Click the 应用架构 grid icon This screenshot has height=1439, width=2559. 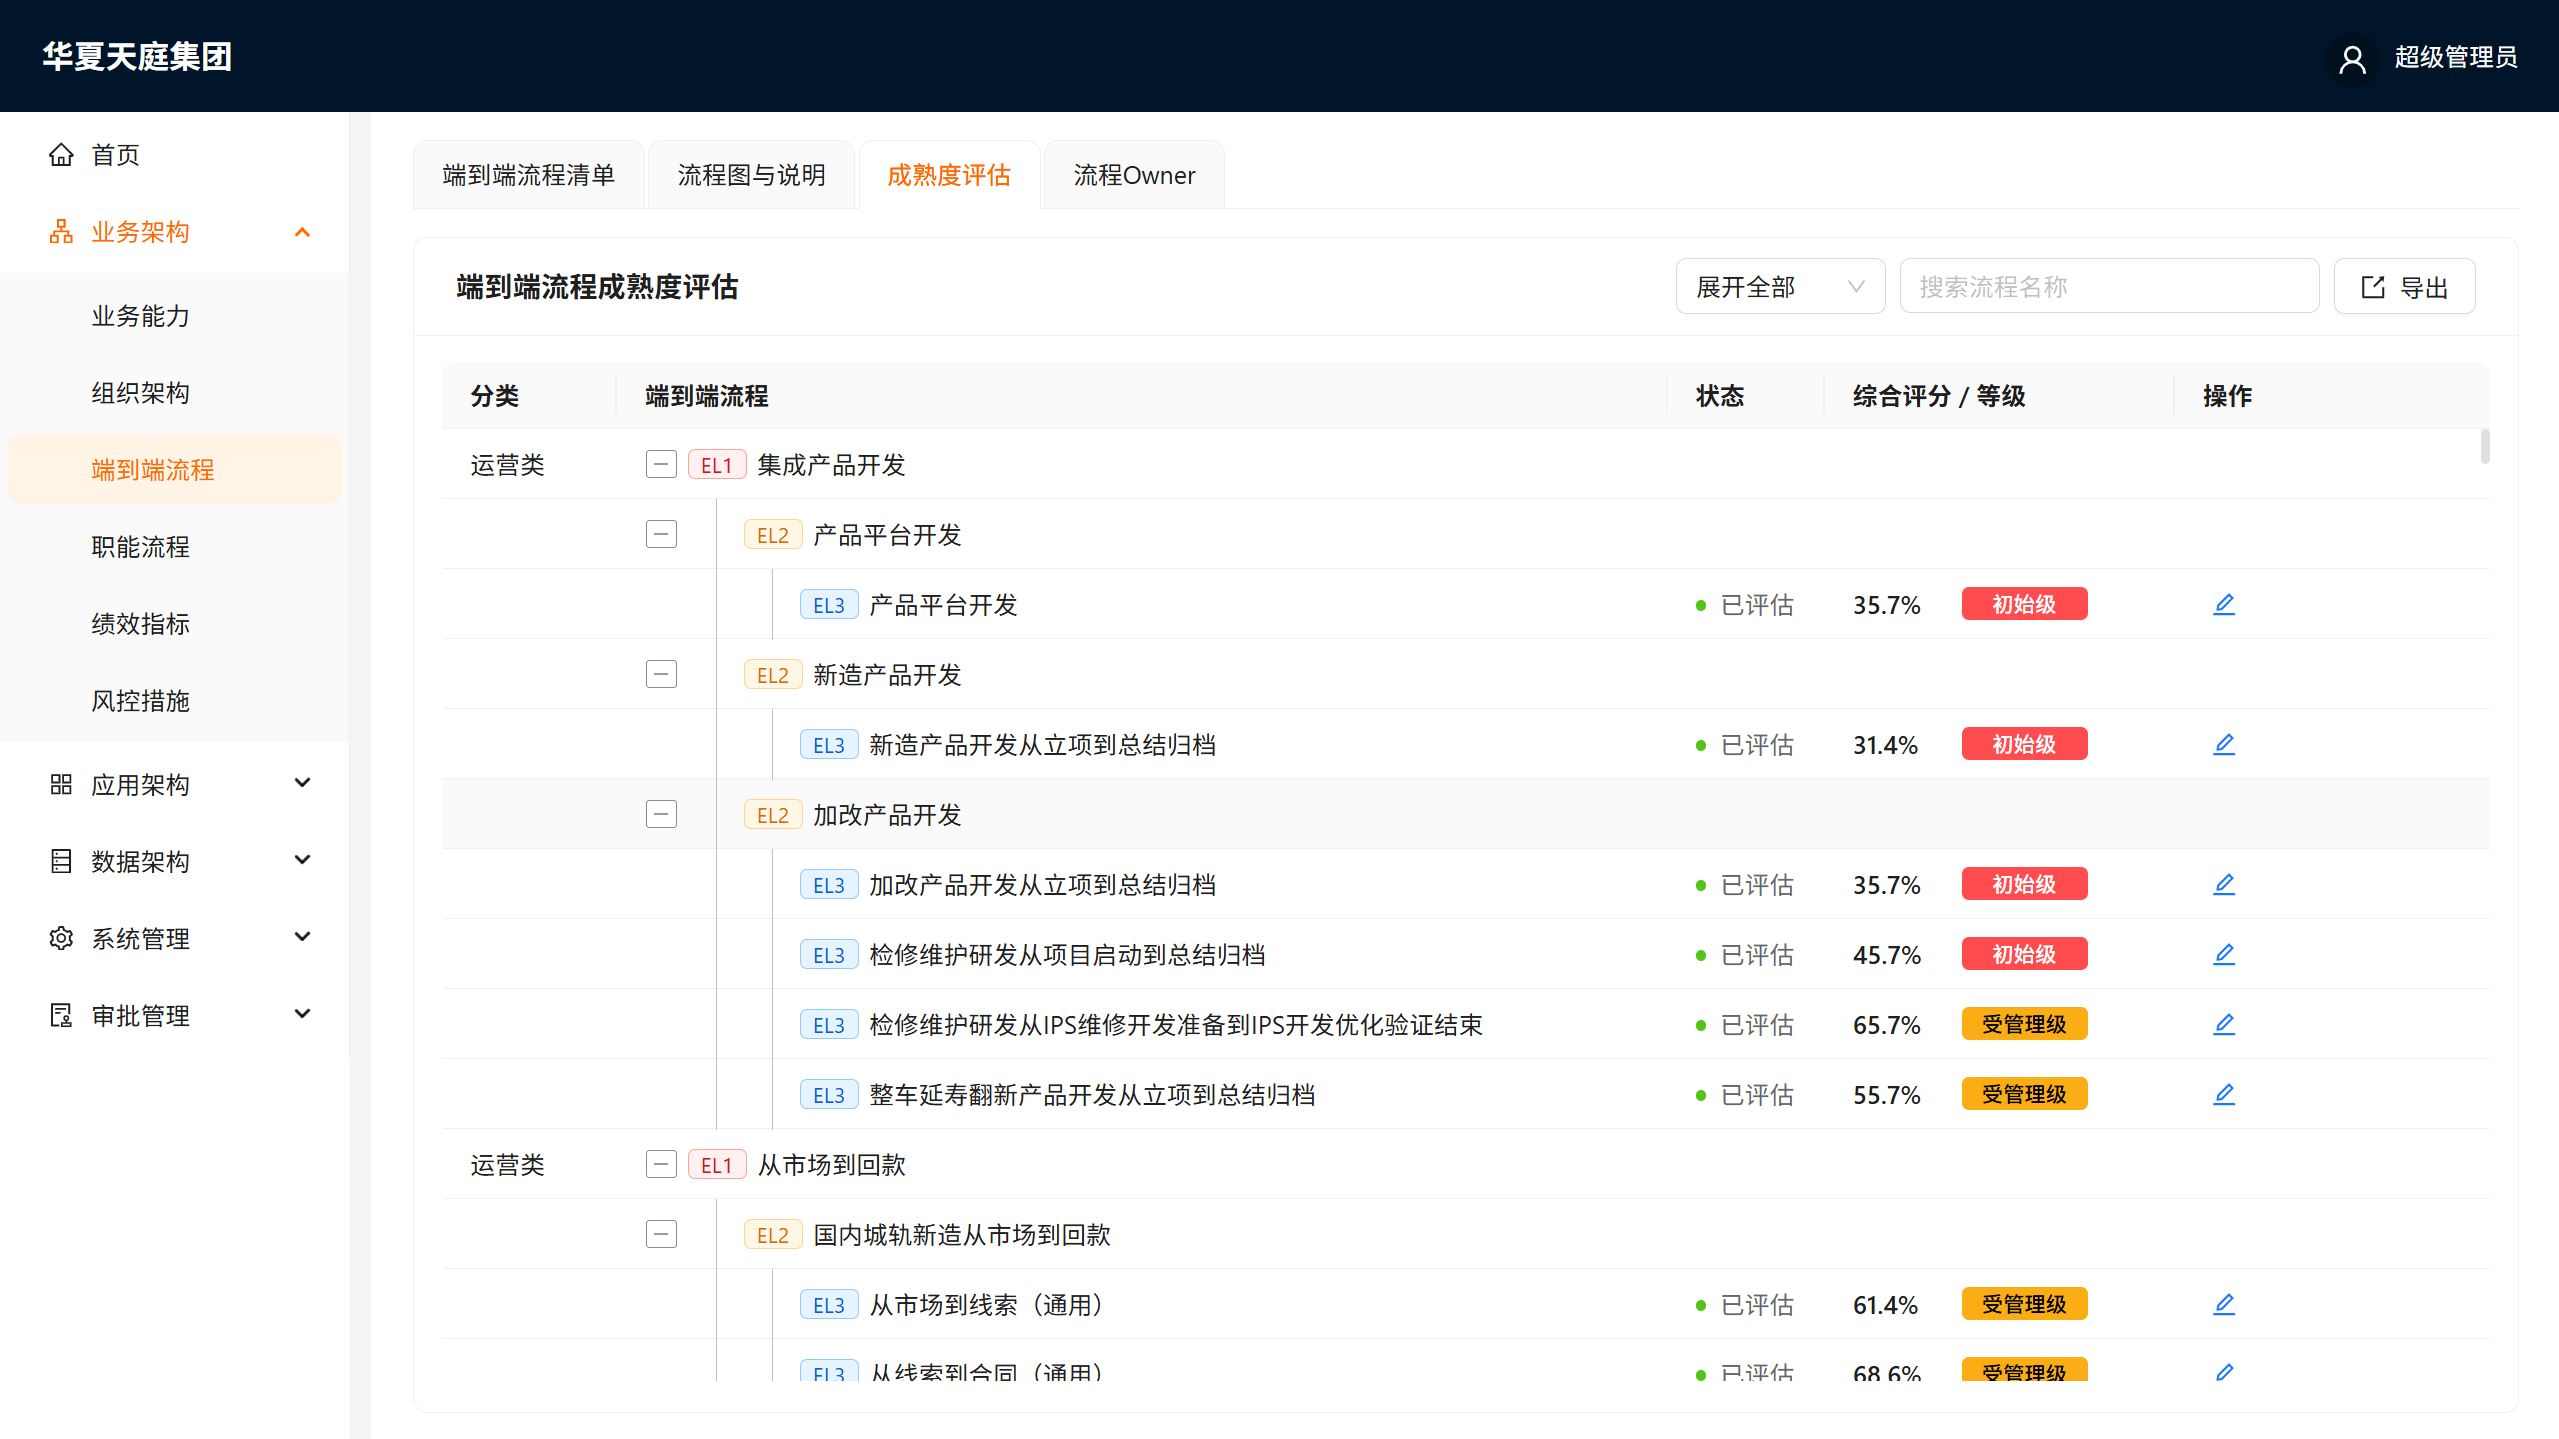tap(61, 784)
